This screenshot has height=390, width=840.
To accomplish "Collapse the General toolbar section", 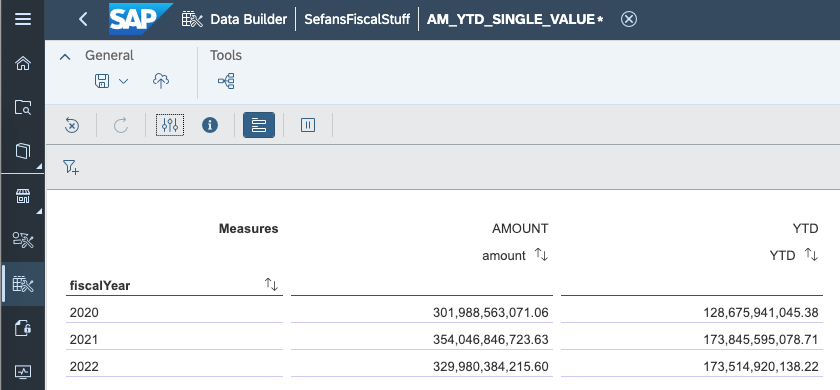I will tap(65, 56).
